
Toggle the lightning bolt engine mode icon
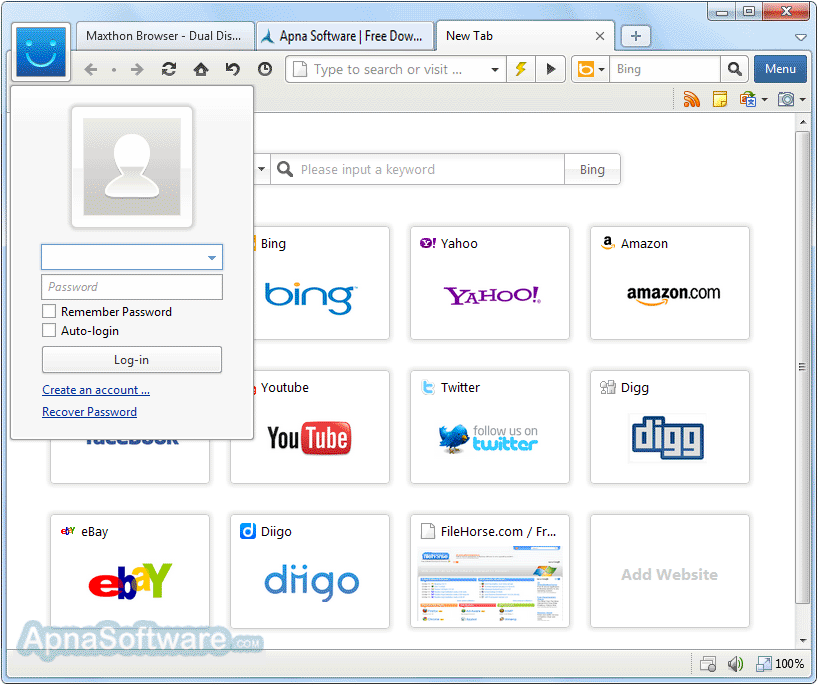(521, 69)
